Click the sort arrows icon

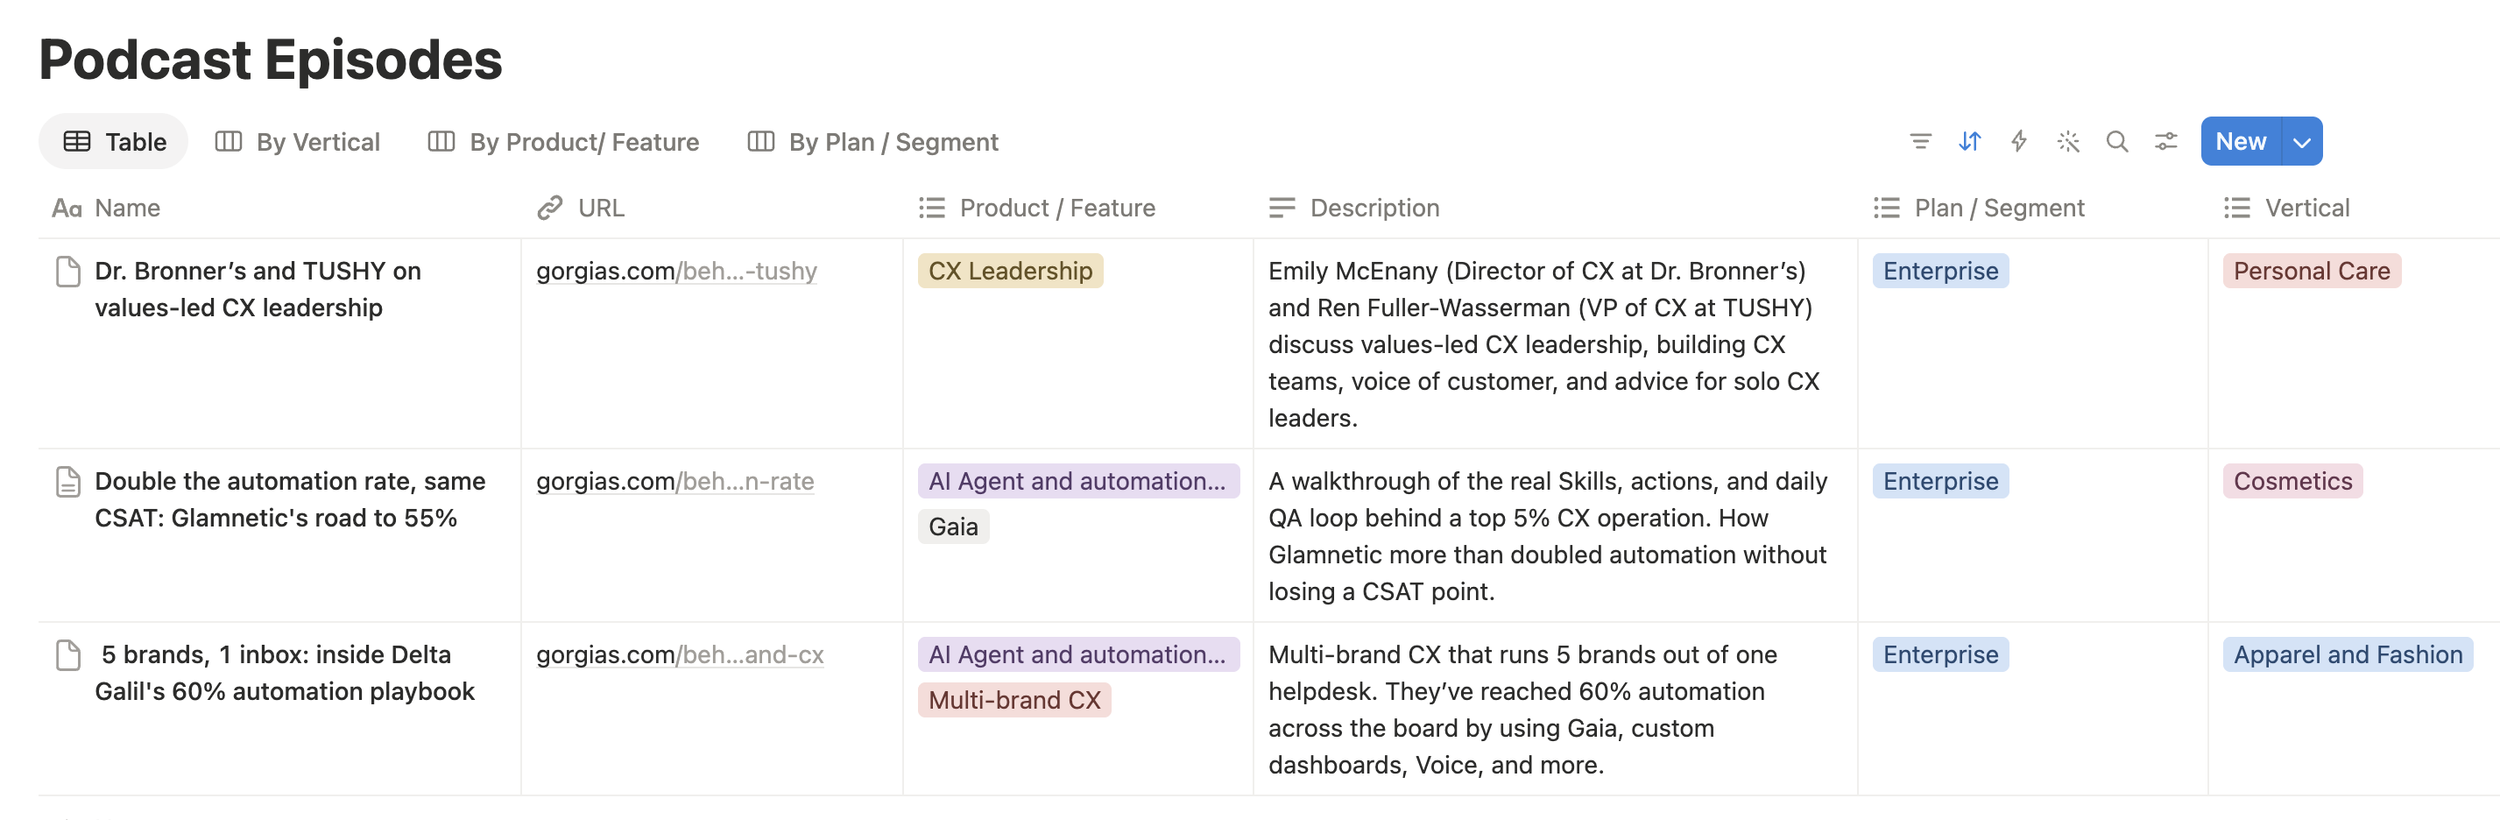click(x=1969, y=141)
